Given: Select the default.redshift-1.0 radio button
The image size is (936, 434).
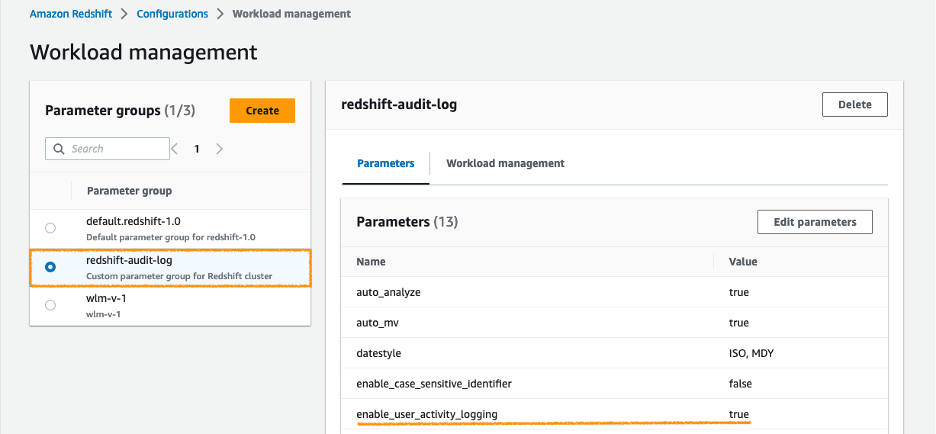Looking at the screenshot, I should [x=51, y=228].
